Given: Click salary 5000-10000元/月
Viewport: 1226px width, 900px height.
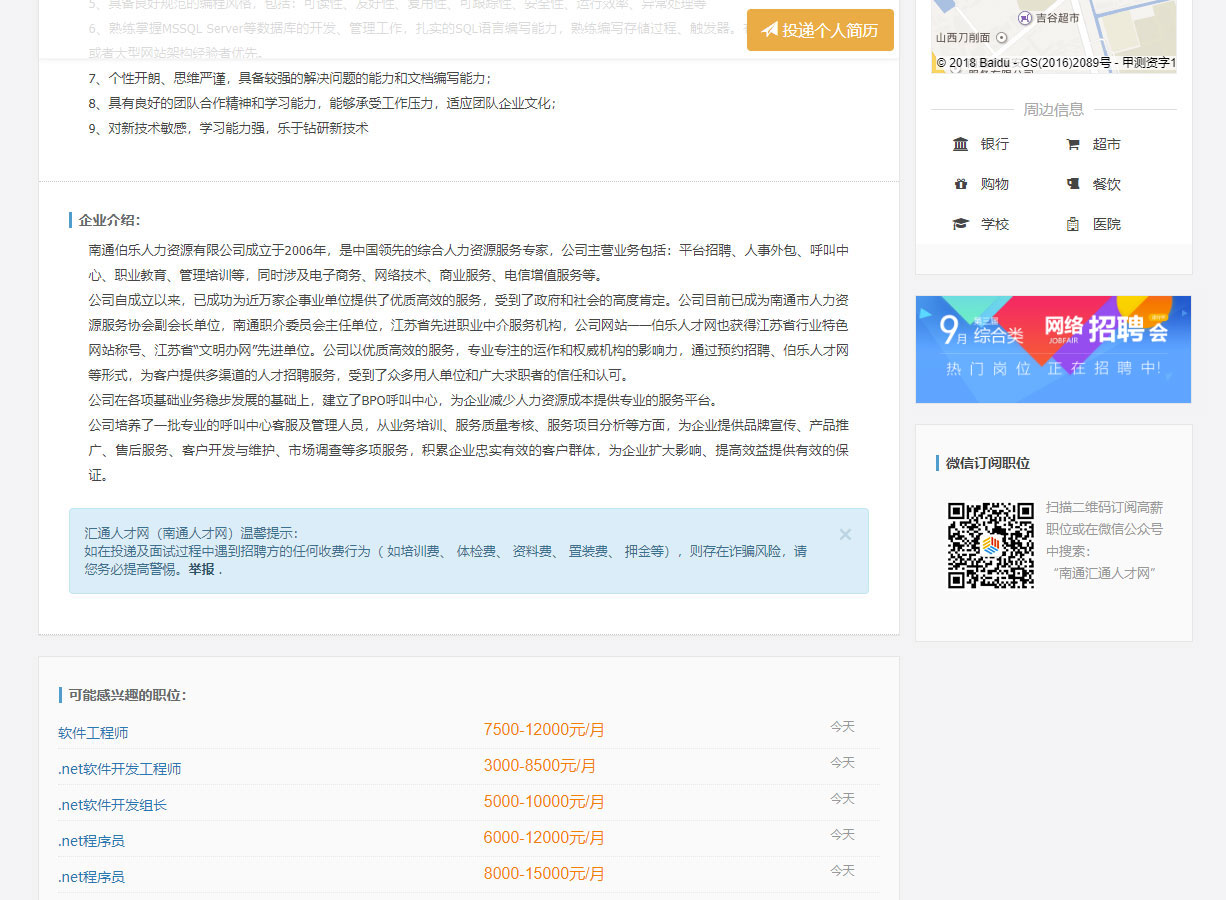Looking at the screenshot, I should (544, 802).
